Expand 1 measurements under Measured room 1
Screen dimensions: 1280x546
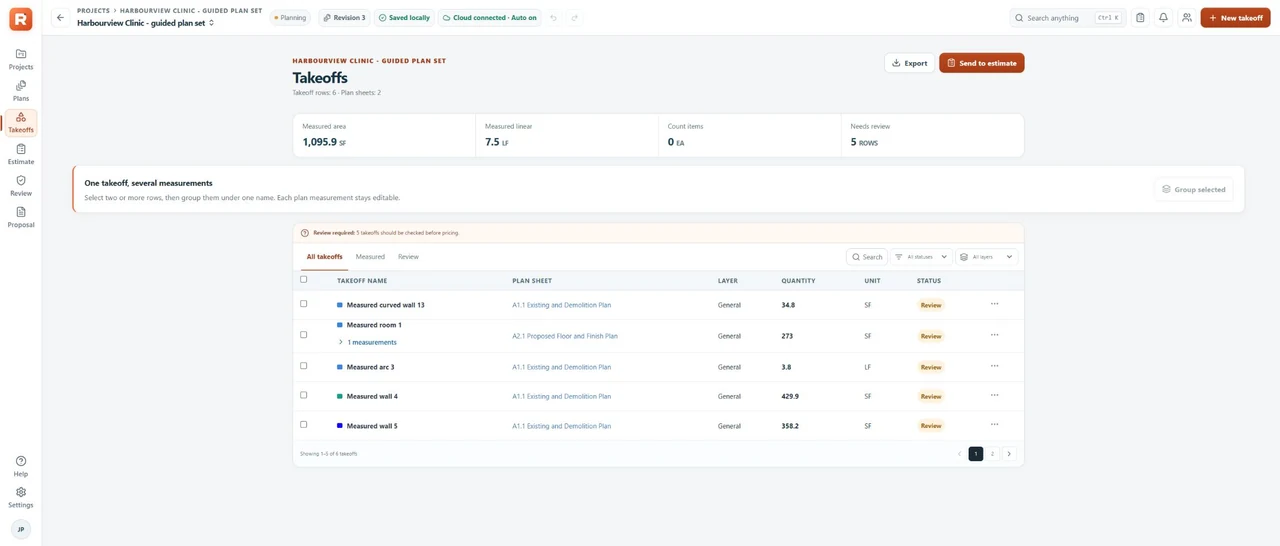click(x=367, y=342)
